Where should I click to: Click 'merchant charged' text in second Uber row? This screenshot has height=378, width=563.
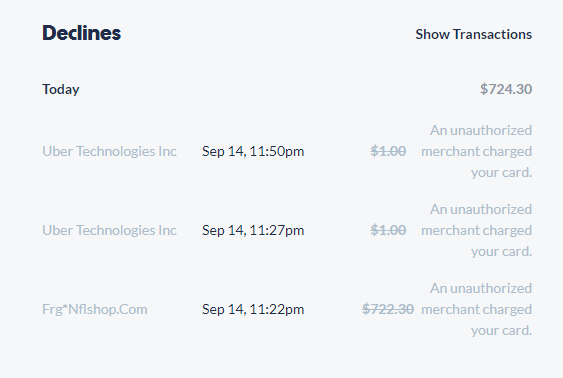[x=476, y=230]
